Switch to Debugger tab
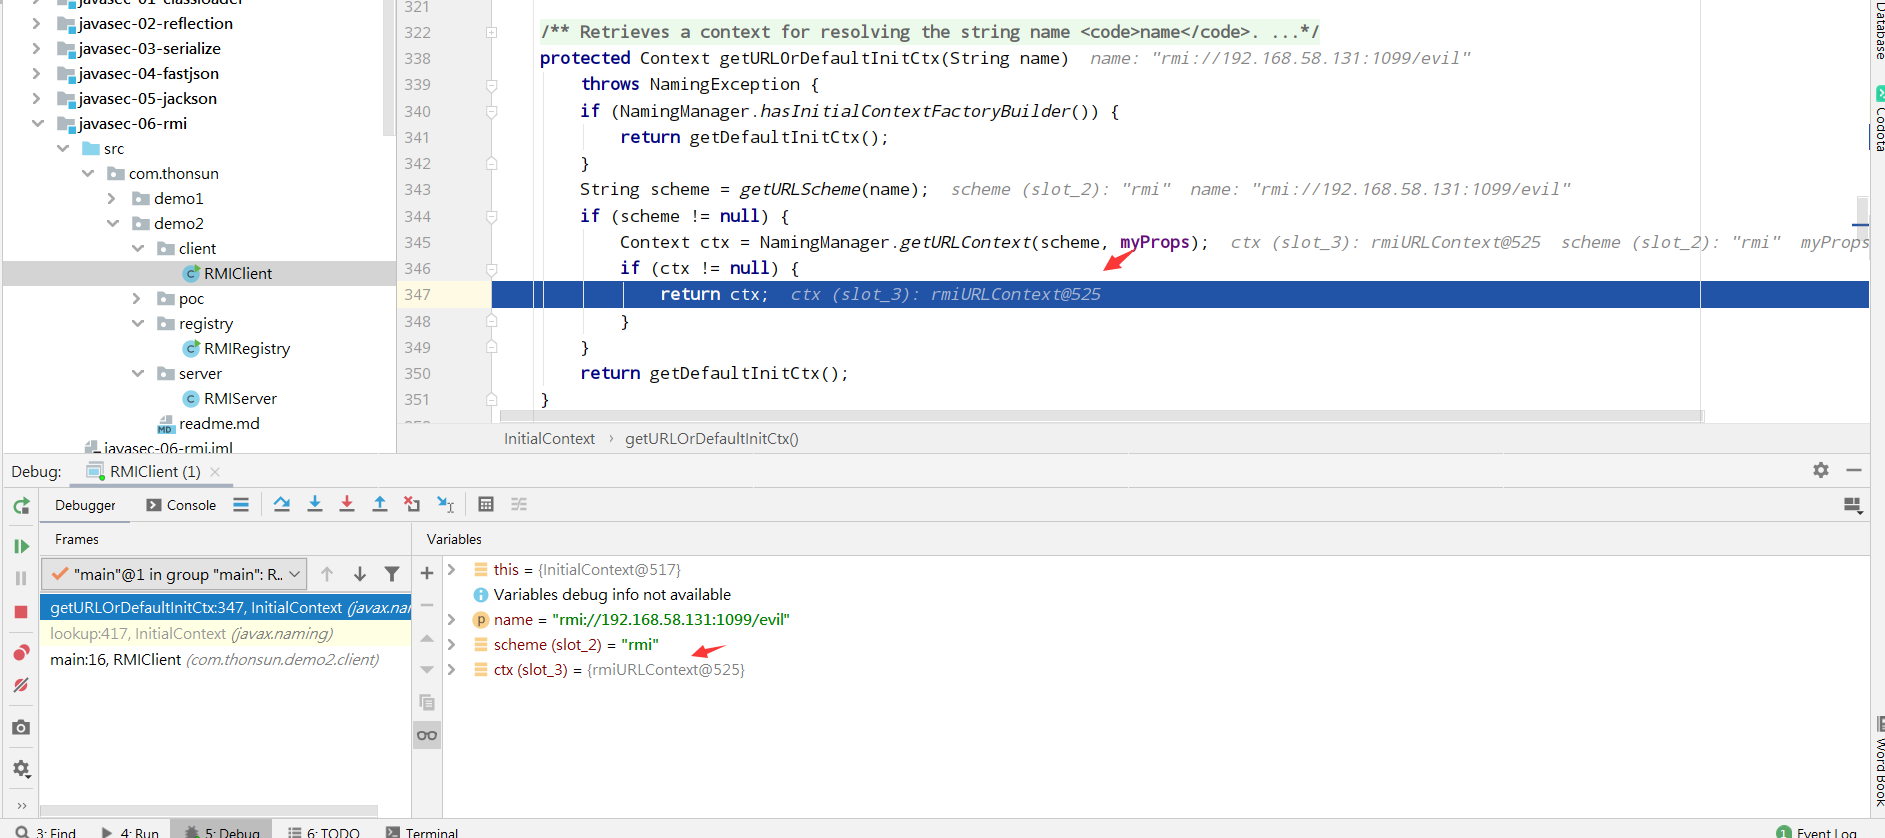The width and height of the screenshot is (1885, 838). click(85, 505)
